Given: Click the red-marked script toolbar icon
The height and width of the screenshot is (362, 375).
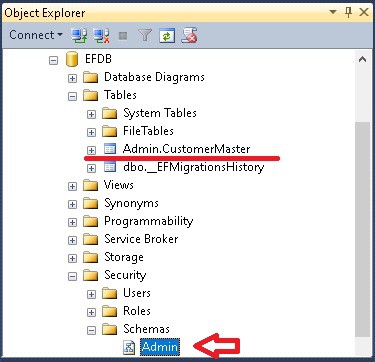Looking at the screenshot, I should click(189, 35).
